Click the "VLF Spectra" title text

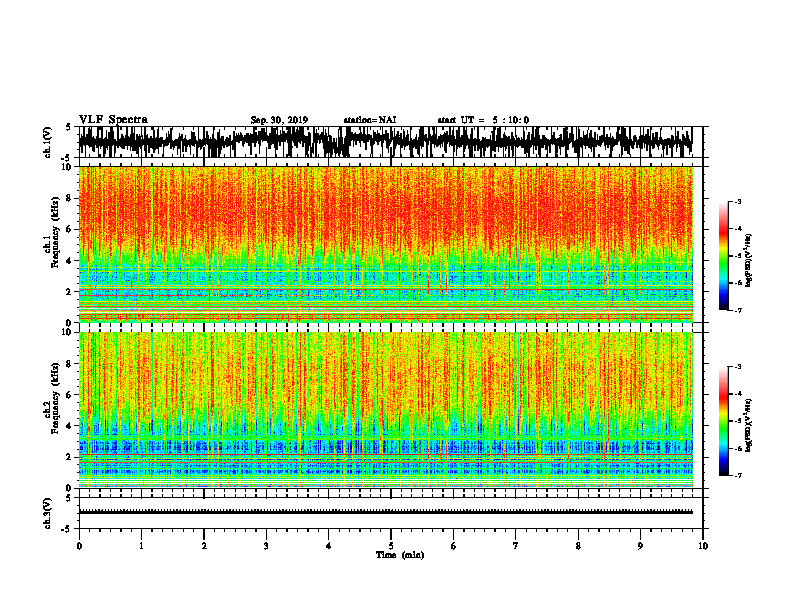coord(113,120)
